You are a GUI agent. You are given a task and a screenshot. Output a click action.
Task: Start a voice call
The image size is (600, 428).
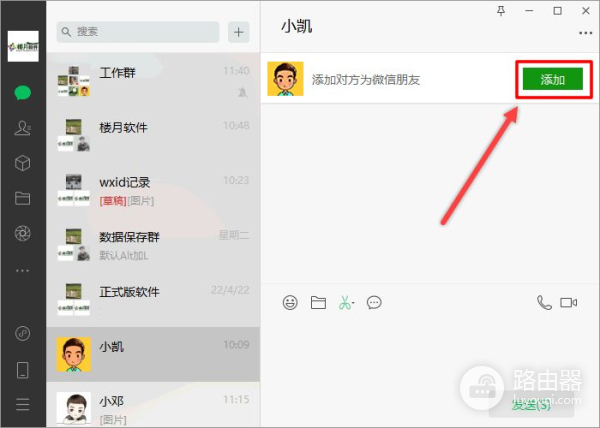[x=544, y=303]
